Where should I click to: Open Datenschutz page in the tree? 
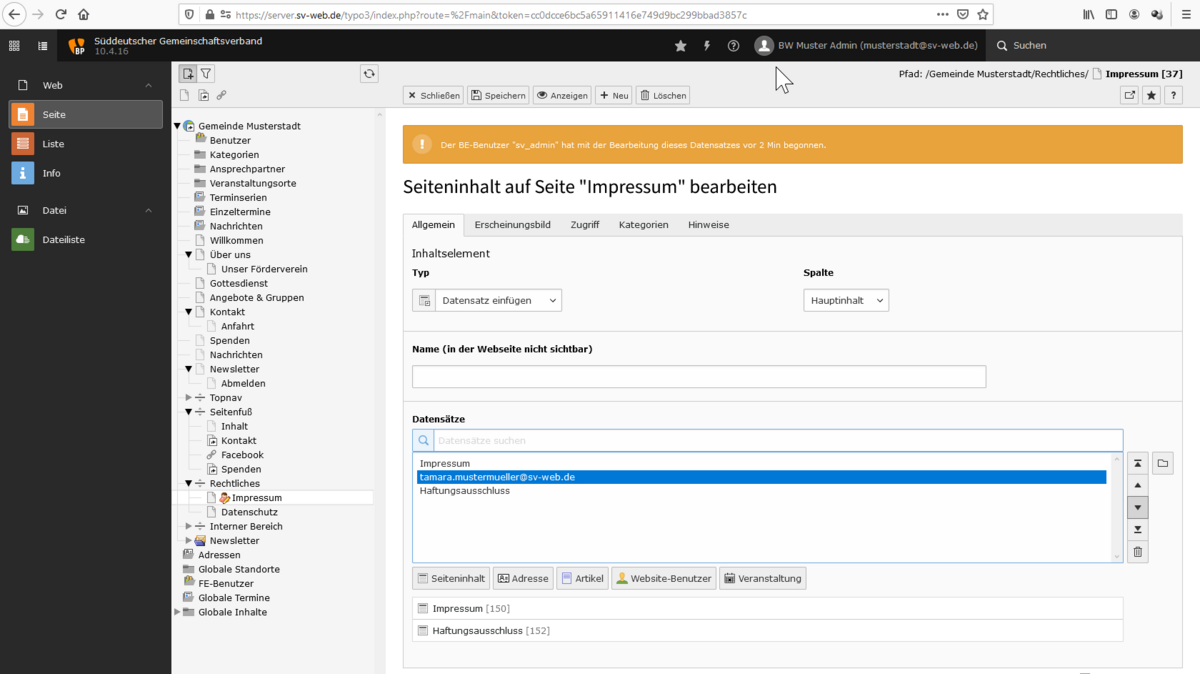coord(249,512)
